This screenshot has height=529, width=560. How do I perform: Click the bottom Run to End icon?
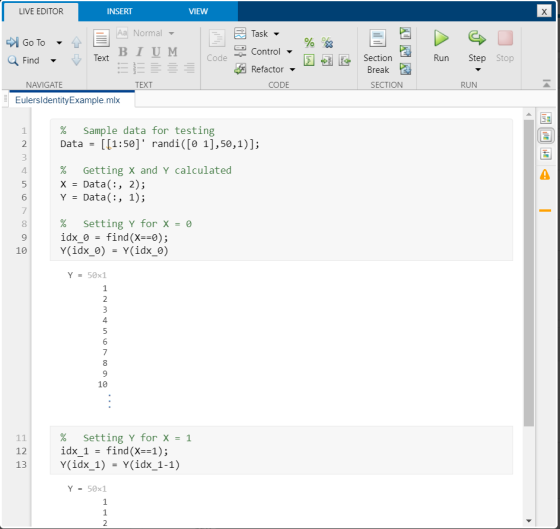coord(405,68)
